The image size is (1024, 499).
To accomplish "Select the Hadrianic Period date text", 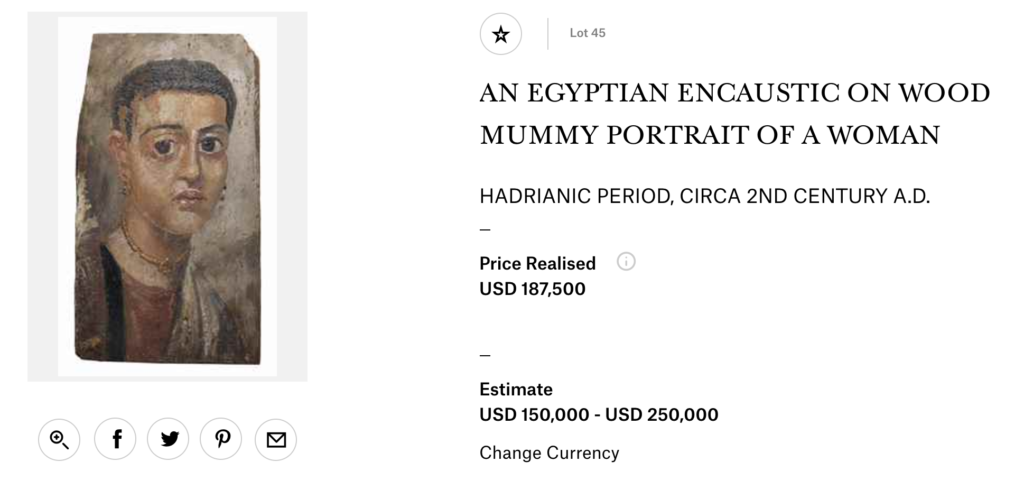I will point(704,196).
